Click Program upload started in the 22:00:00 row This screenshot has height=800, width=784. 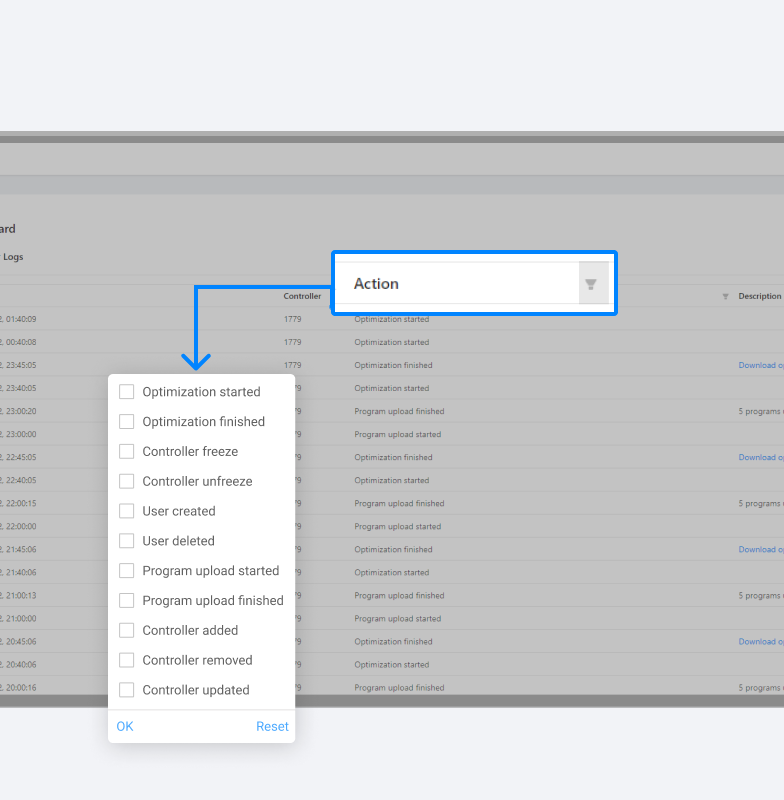[x=398, y=527]
